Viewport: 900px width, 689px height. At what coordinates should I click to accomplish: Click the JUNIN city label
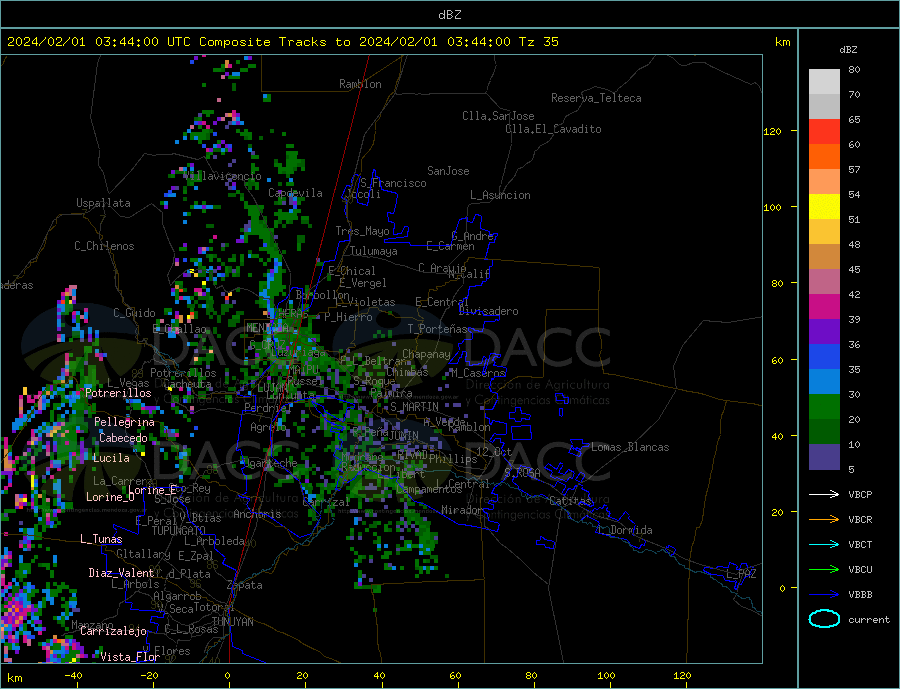(404, 436)
